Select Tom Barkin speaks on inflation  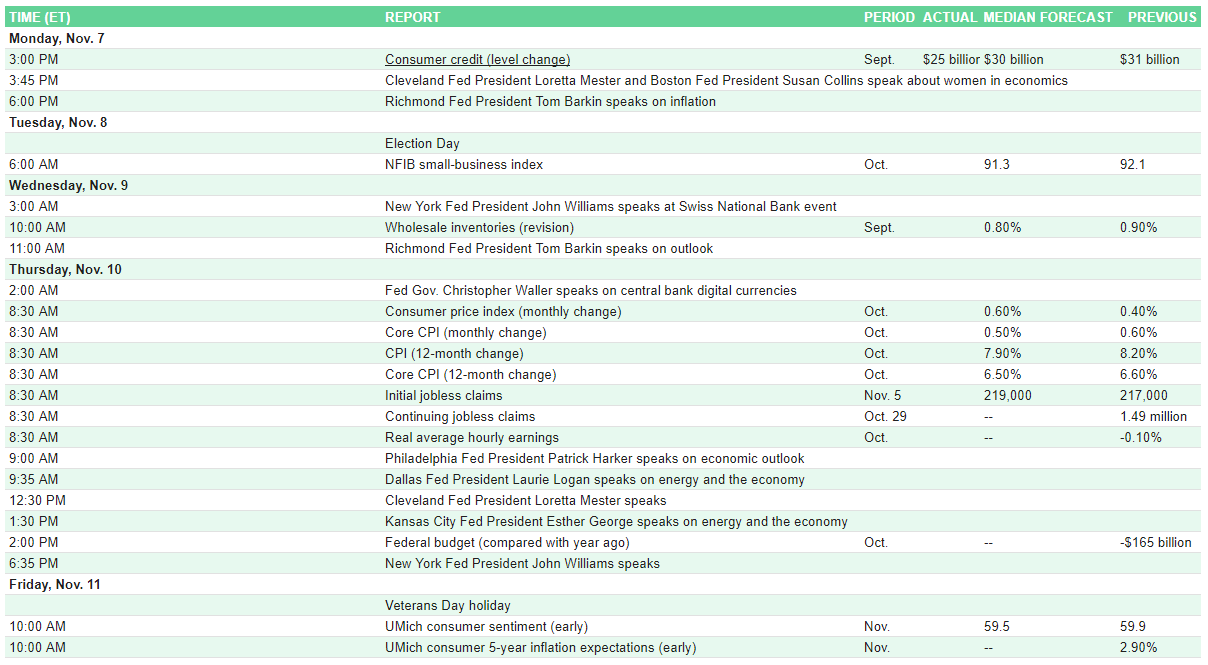(550, 101)
